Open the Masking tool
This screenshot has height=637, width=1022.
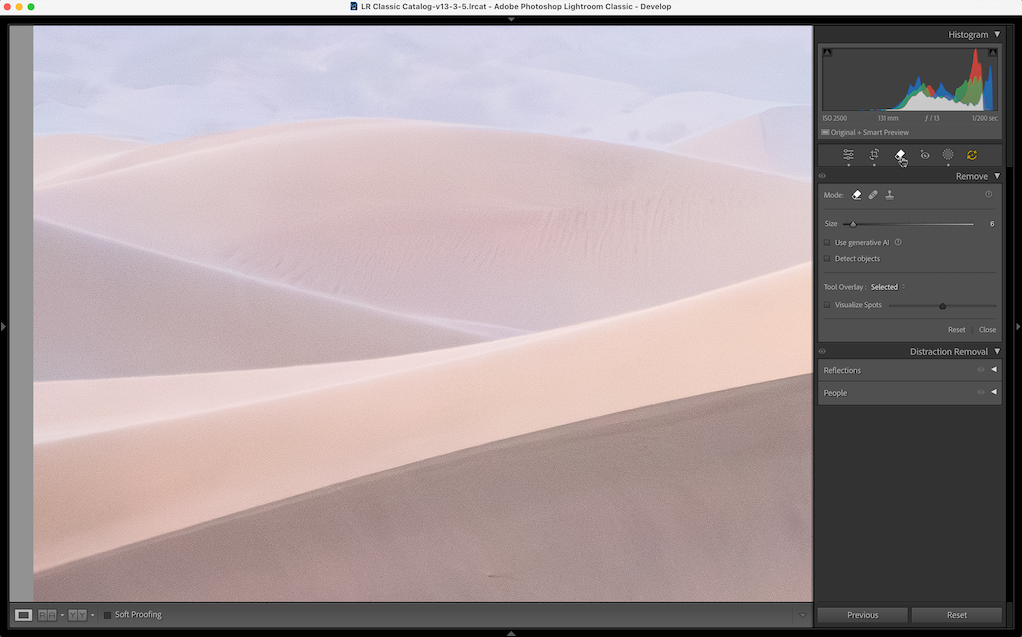[x=948, y=155]
